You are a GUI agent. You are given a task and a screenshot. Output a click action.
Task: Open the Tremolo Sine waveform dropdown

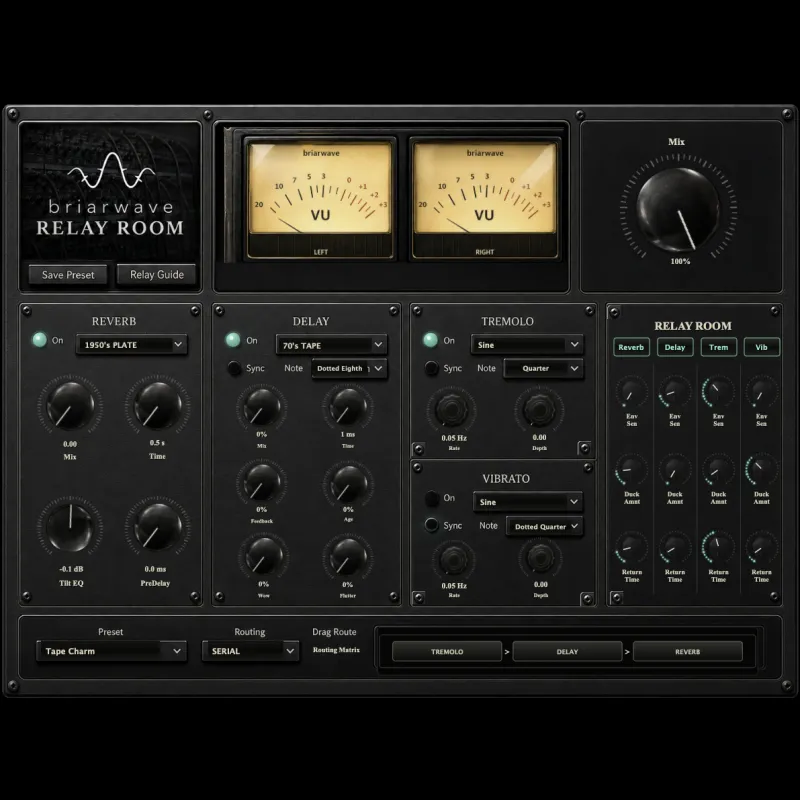[527, 345]
